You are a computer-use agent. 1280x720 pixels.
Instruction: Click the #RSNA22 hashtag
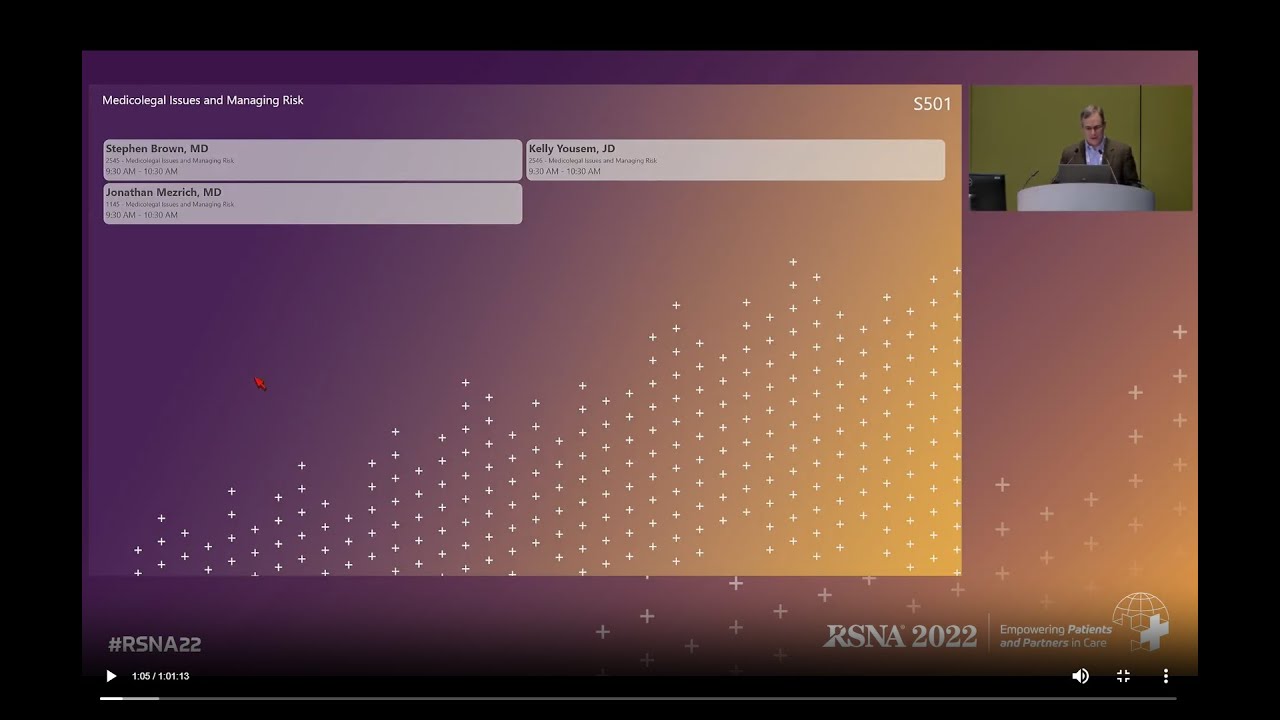(x=154, y=644)
